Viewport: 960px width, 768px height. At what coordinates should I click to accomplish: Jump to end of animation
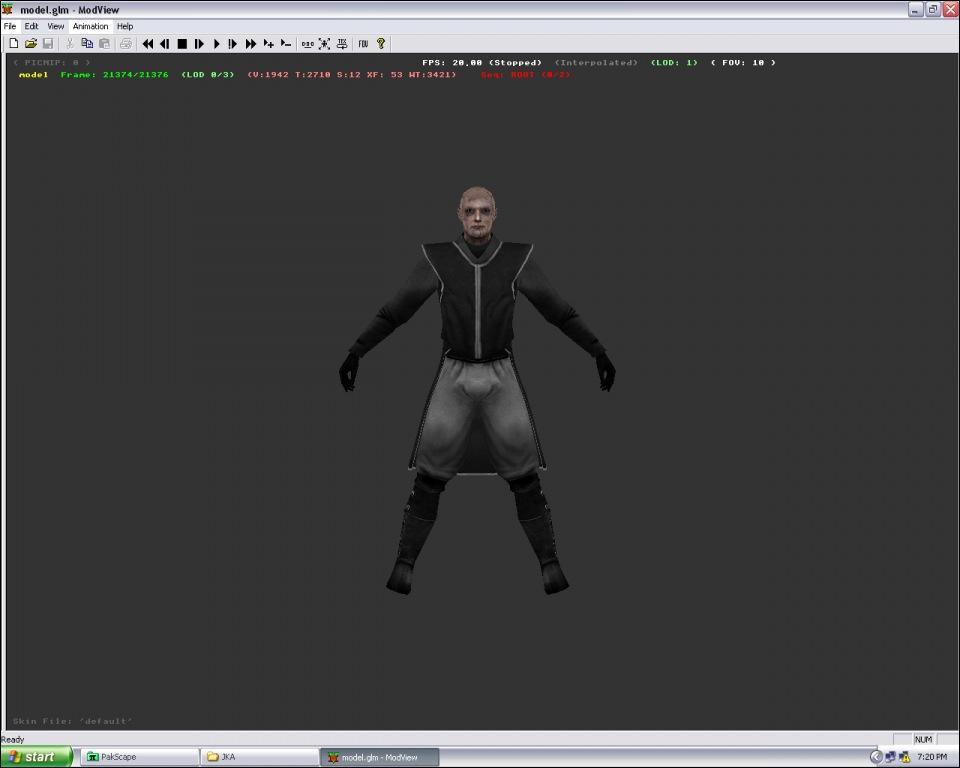click(x=251, y=44)
